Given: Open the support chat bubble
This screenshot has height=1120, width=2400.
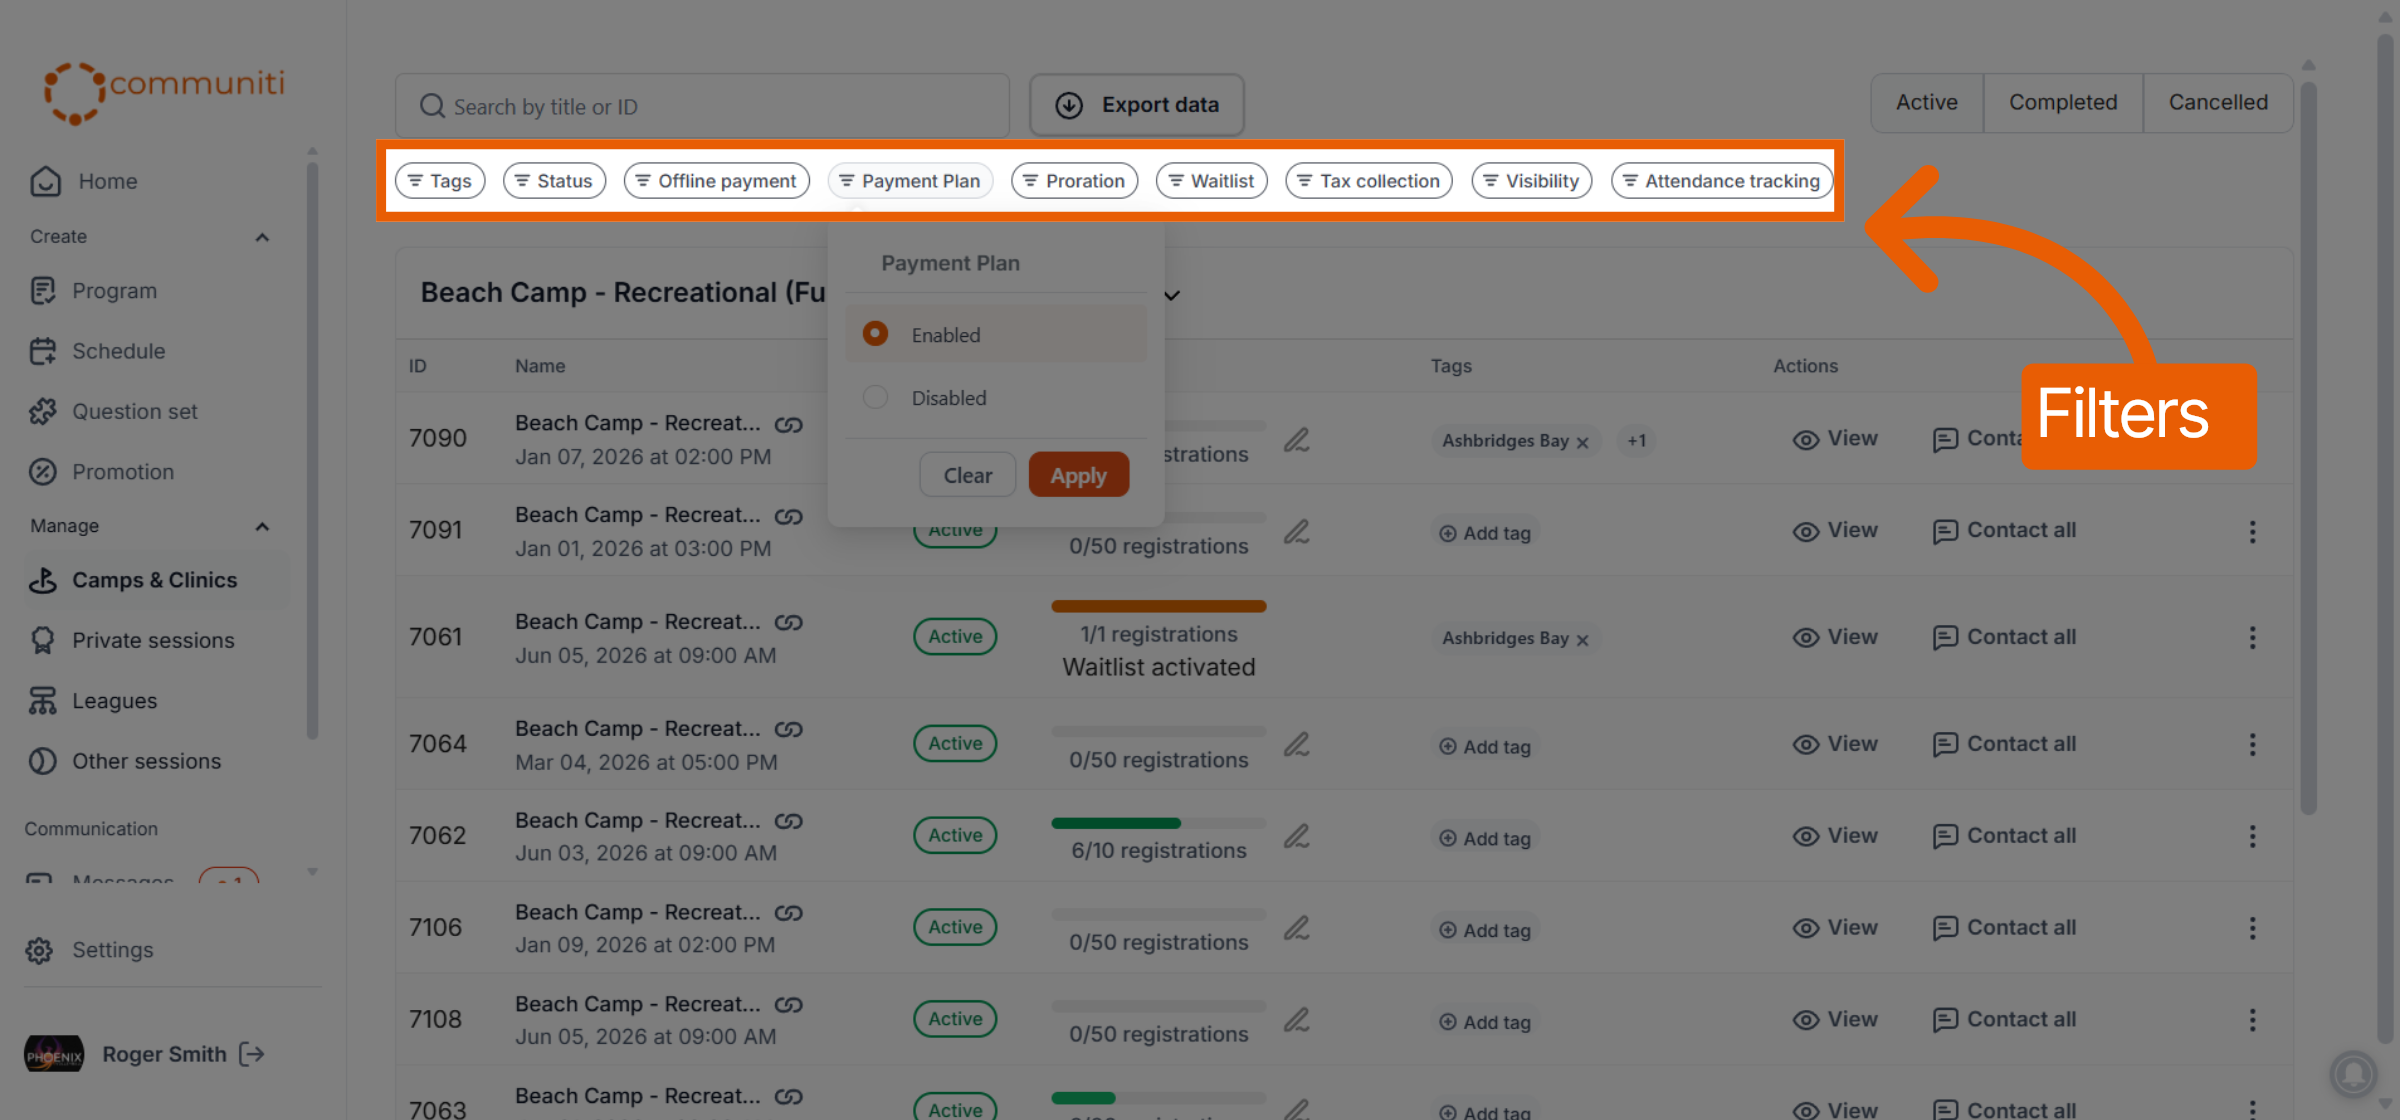Looking at the screenshot, I should click(2354, 1075).
